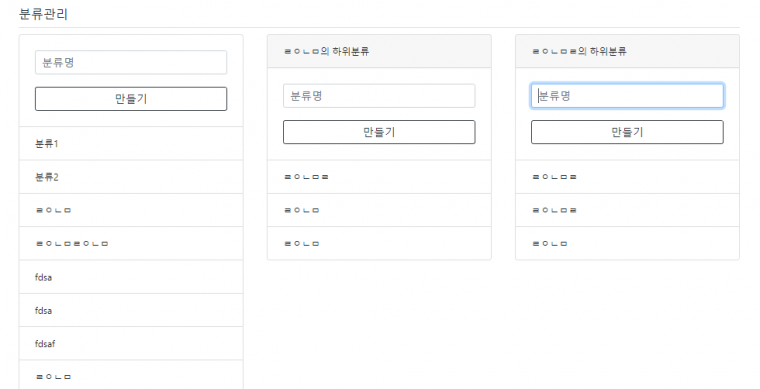Click 만들기 in the ㄹㅇㄴㅁㄹ의 하위분류 panel
The height and width of the screenshot is (389, 760).
(x=627, y=132)
